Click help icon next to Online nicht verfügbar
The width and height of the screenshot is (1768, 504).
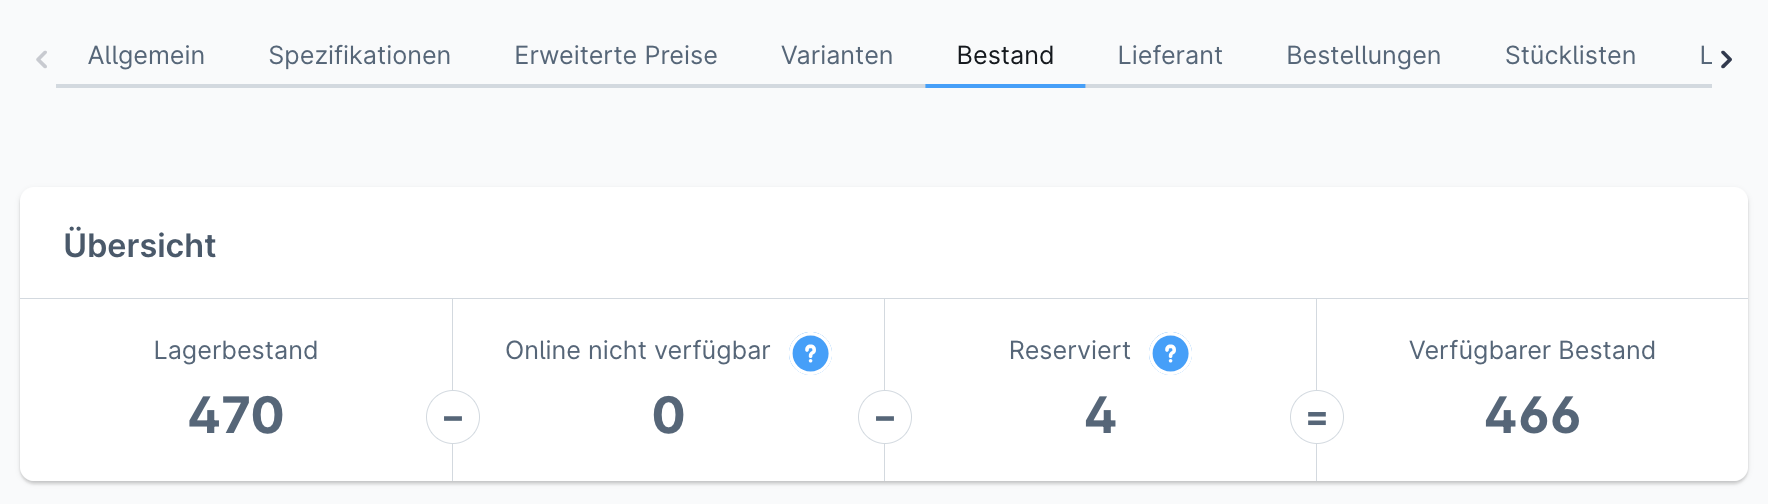point(810,353)
